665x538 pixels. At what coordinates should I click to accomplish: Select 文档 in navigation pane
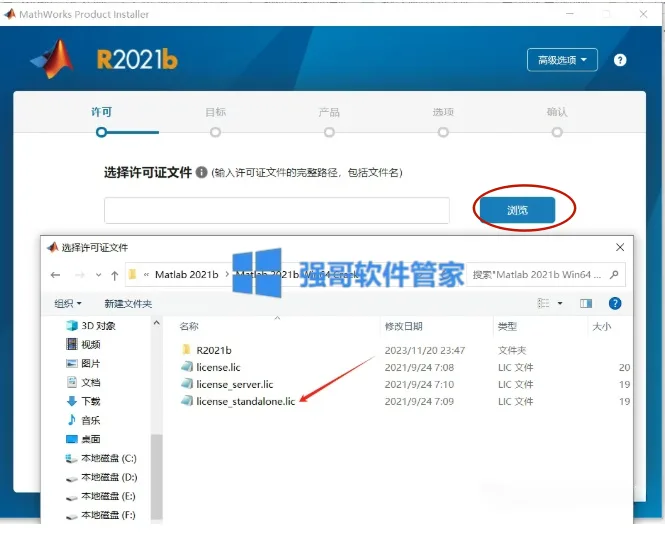(x=84, y=382)
